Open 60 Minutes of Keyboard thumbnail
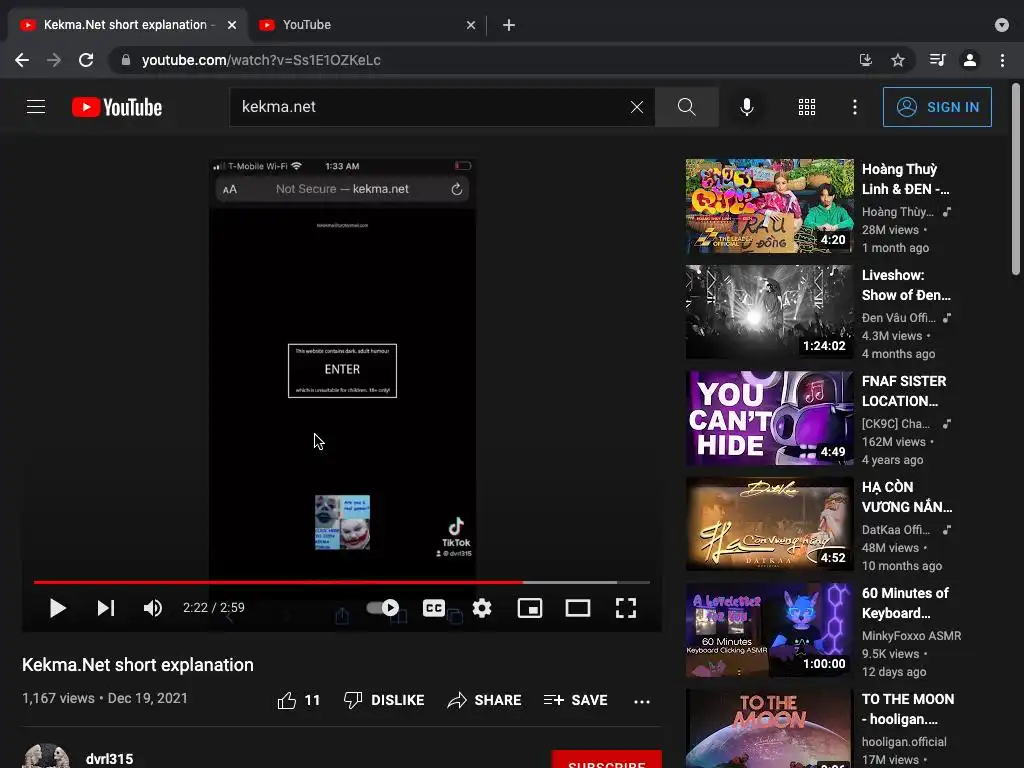Image resolution: width=1024 pixels, height=768 pixels. pos(769,630)
